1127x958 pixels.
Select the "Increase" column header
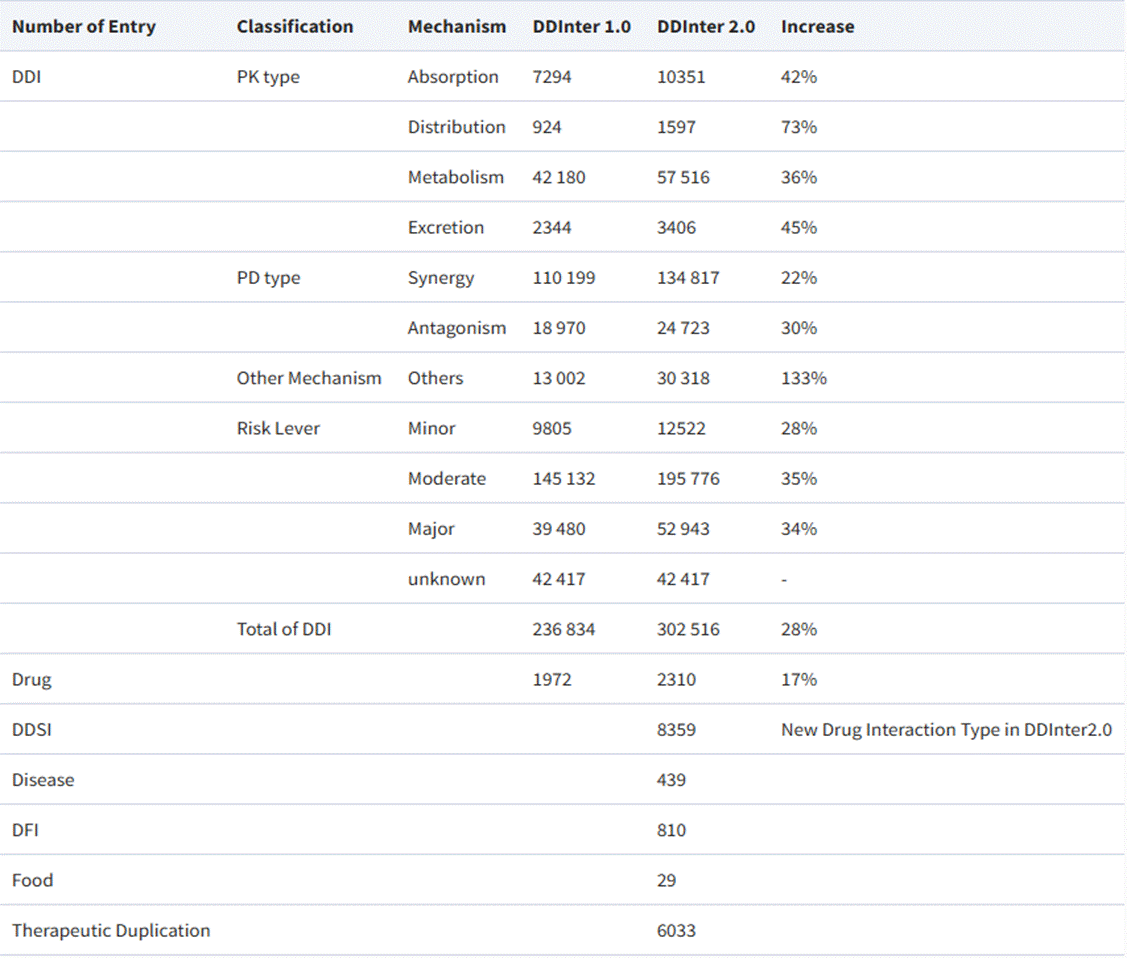[817, 27]
